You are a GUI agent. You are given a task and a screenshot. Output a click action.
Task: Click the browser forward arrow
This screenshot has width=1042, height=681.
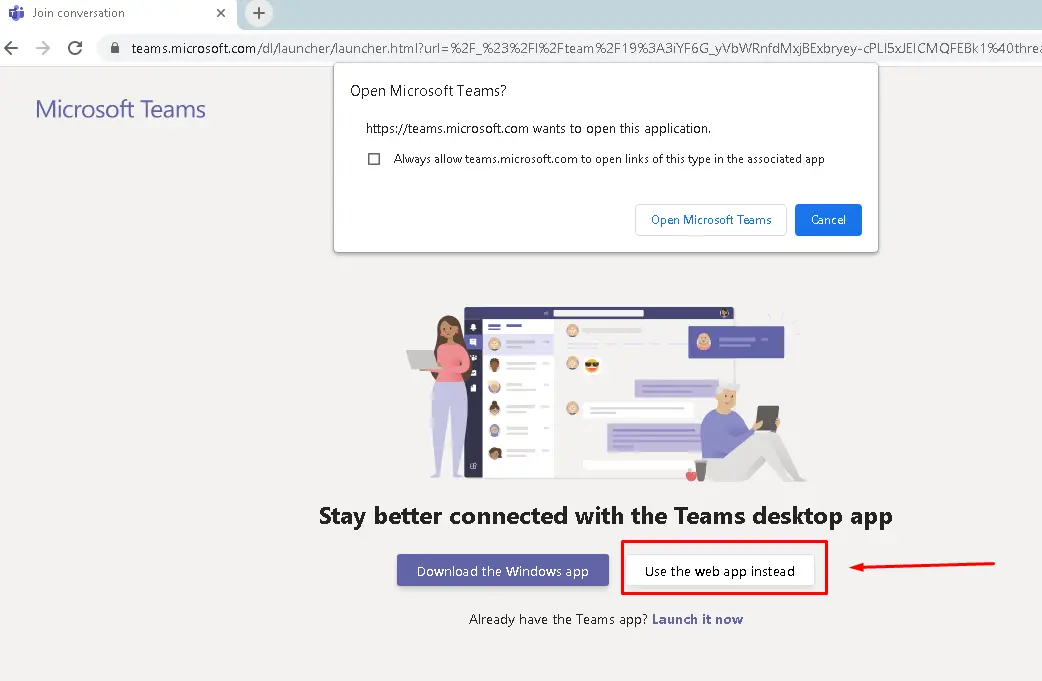coord(42,48)
